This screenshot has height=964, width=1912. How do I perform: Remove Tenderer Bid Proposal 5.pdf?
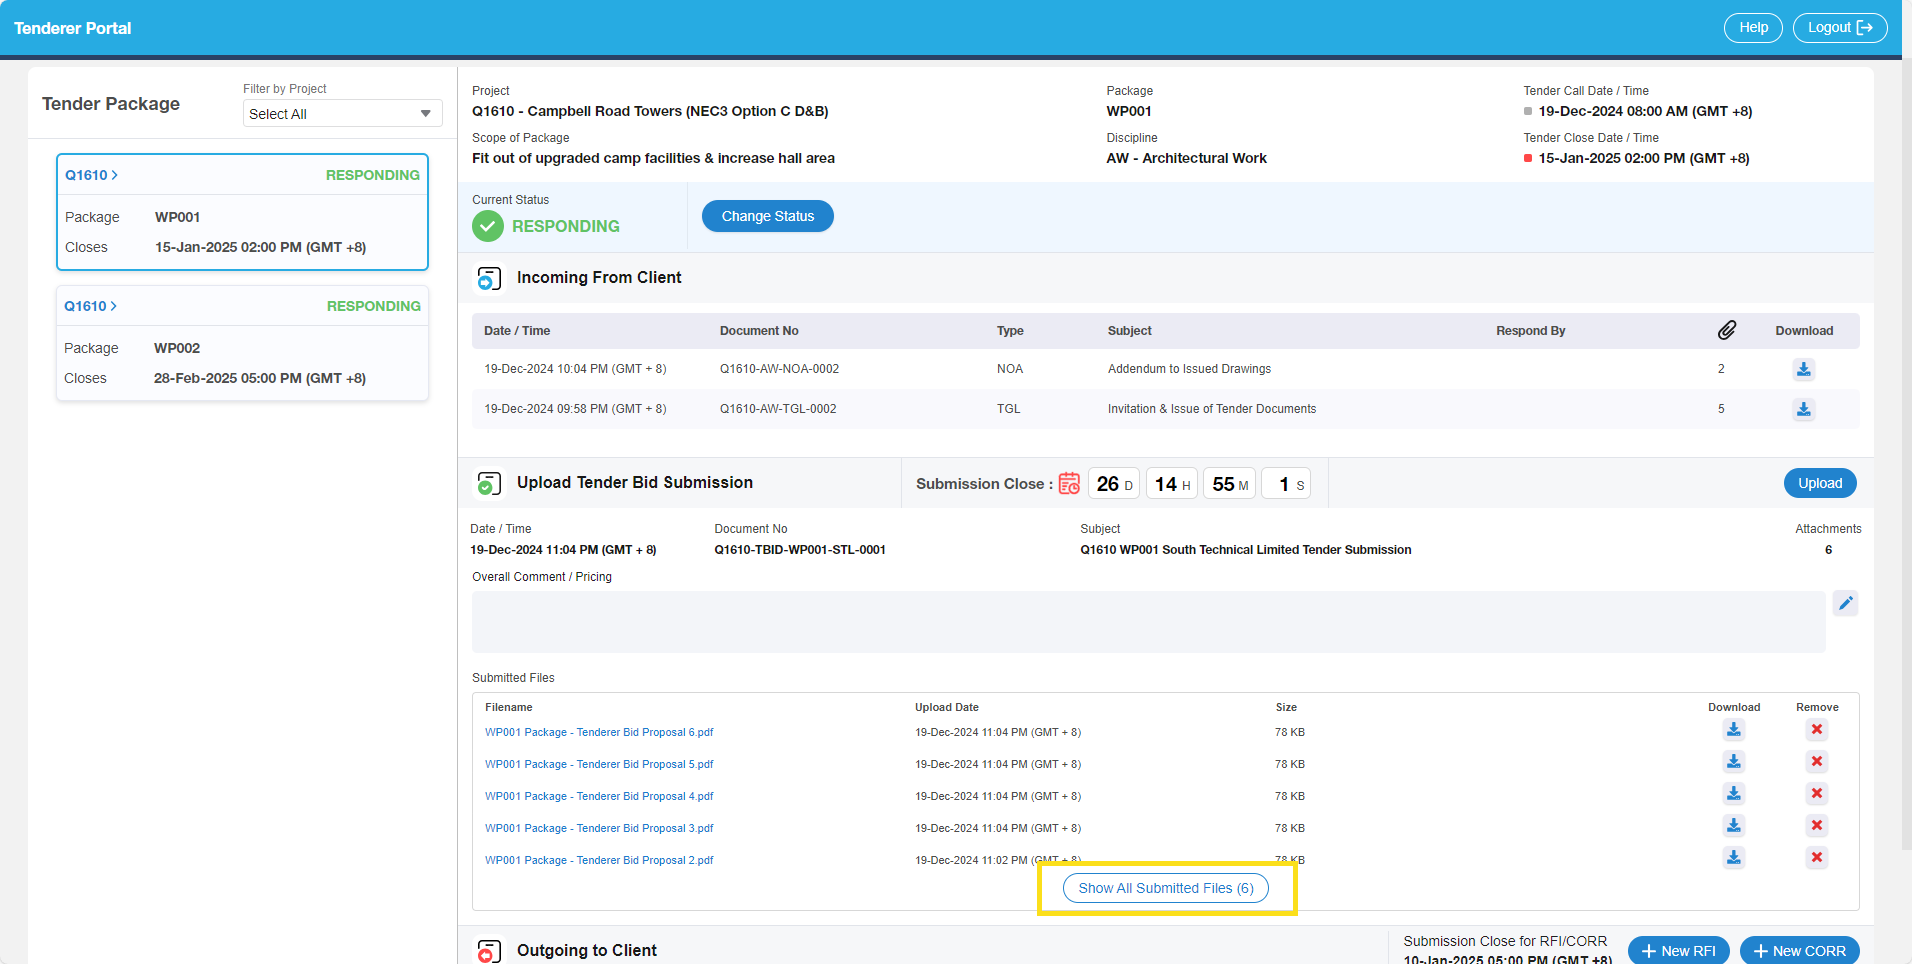(x=1817, y=762)
